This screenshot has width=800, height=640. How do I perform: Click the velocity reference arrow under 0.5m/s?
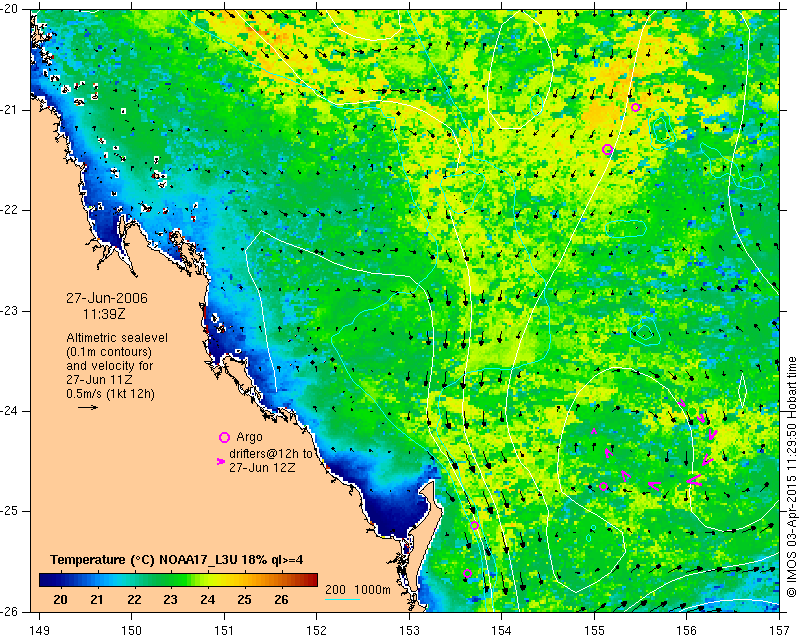click(88, 407)
